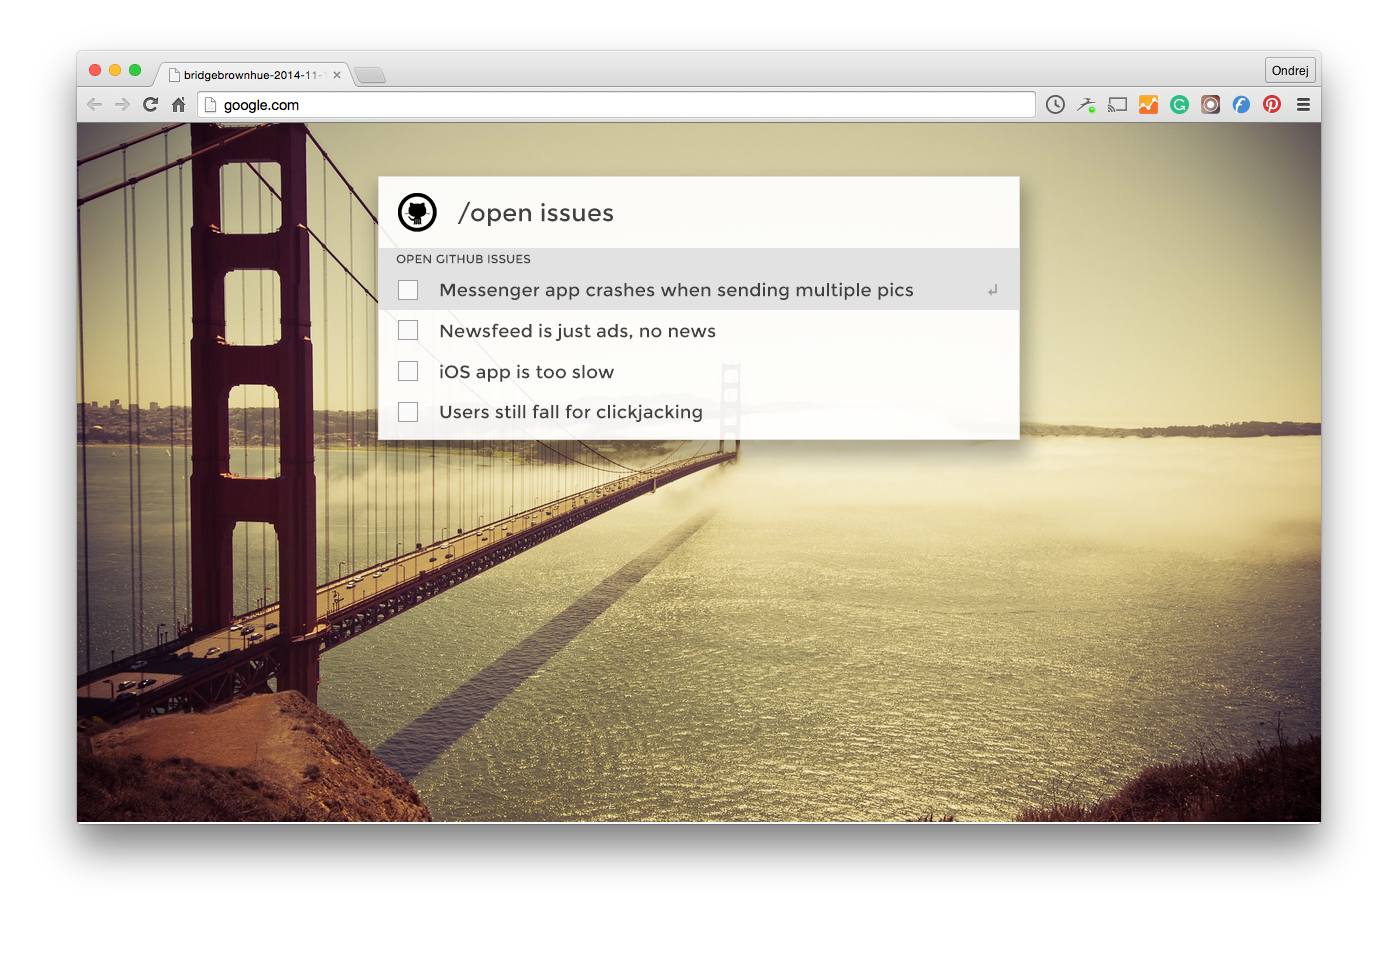Click the Grammarly extension icon
The width and height of the screenshot is (1400, 964).
point(1179,105)
